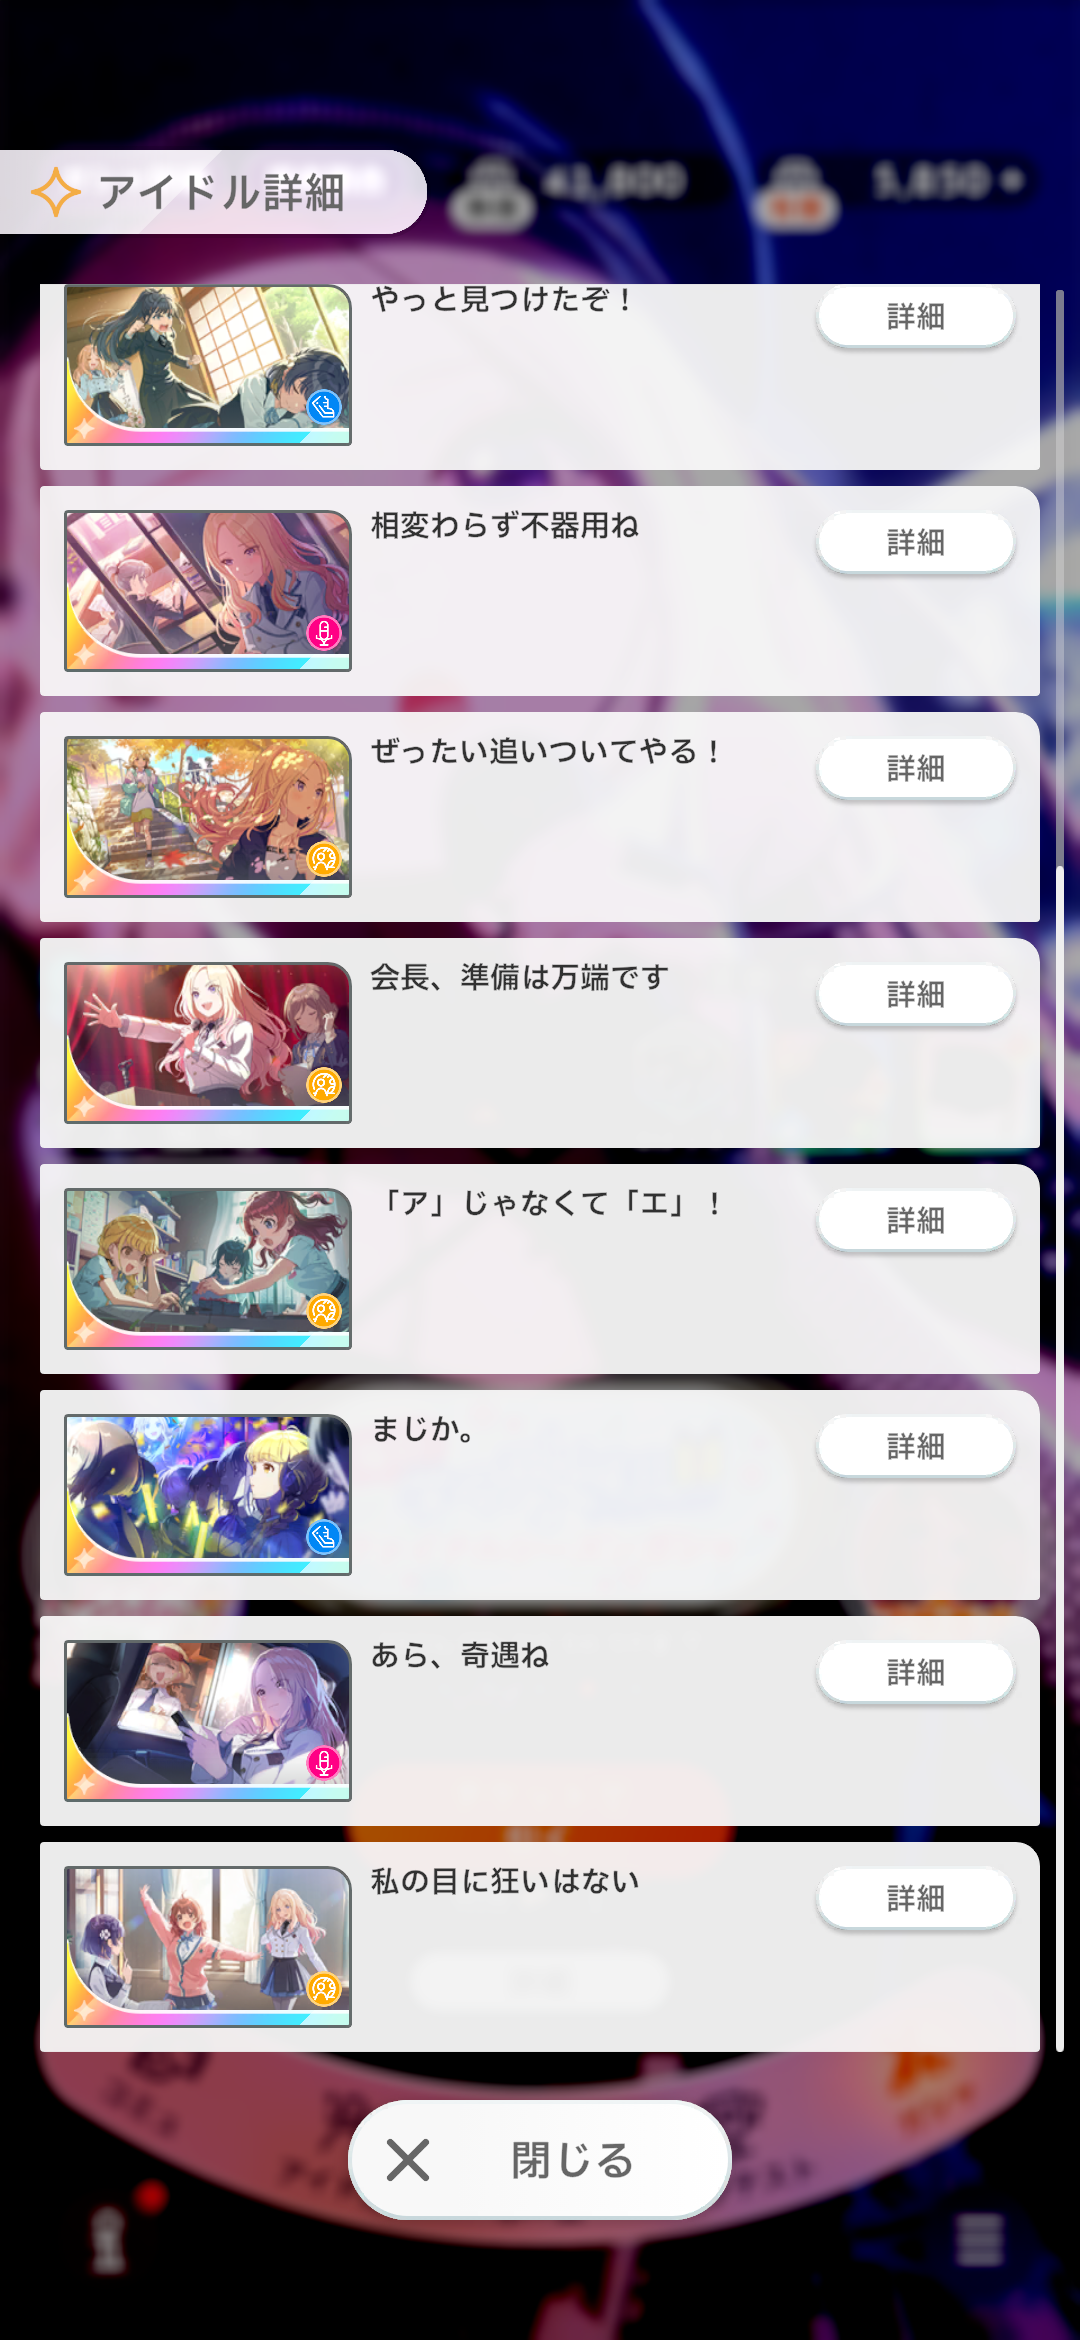Close the dialog with 閉じる button
Viewport: 1080px width, 2340px height.
(x=540, y=2160)
